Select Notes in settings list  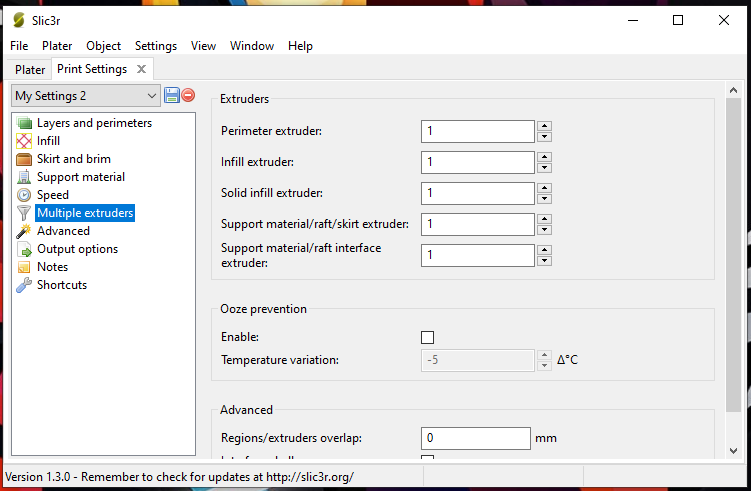[53, 267]
